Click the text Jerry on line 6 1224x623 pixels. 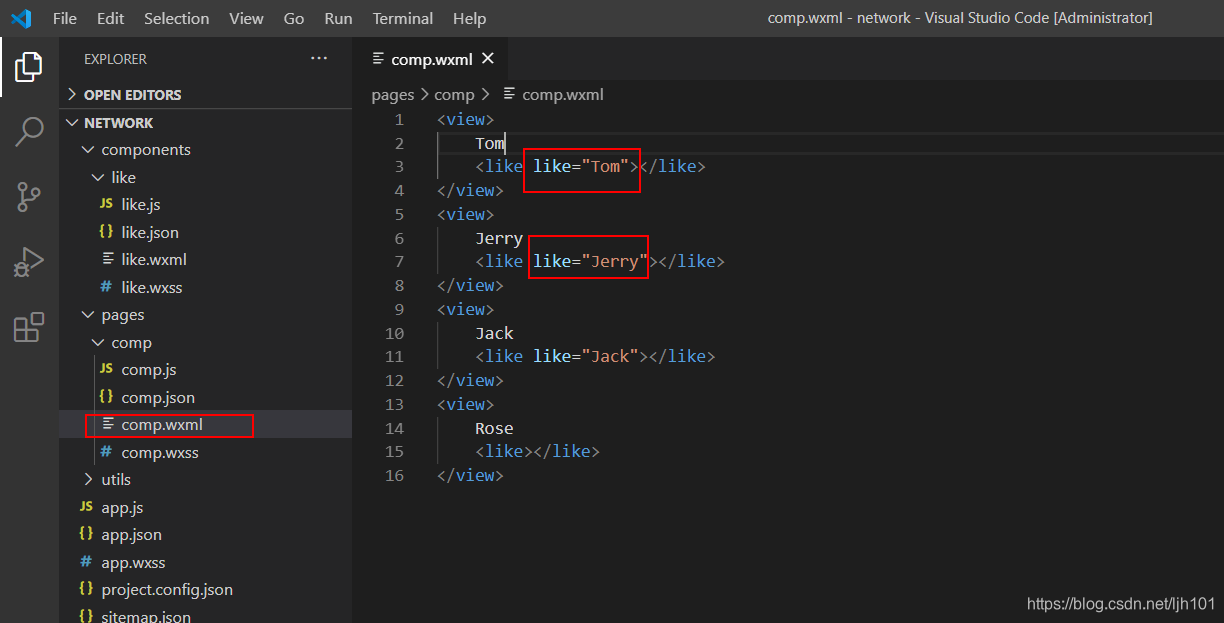[x=499, y=238]
